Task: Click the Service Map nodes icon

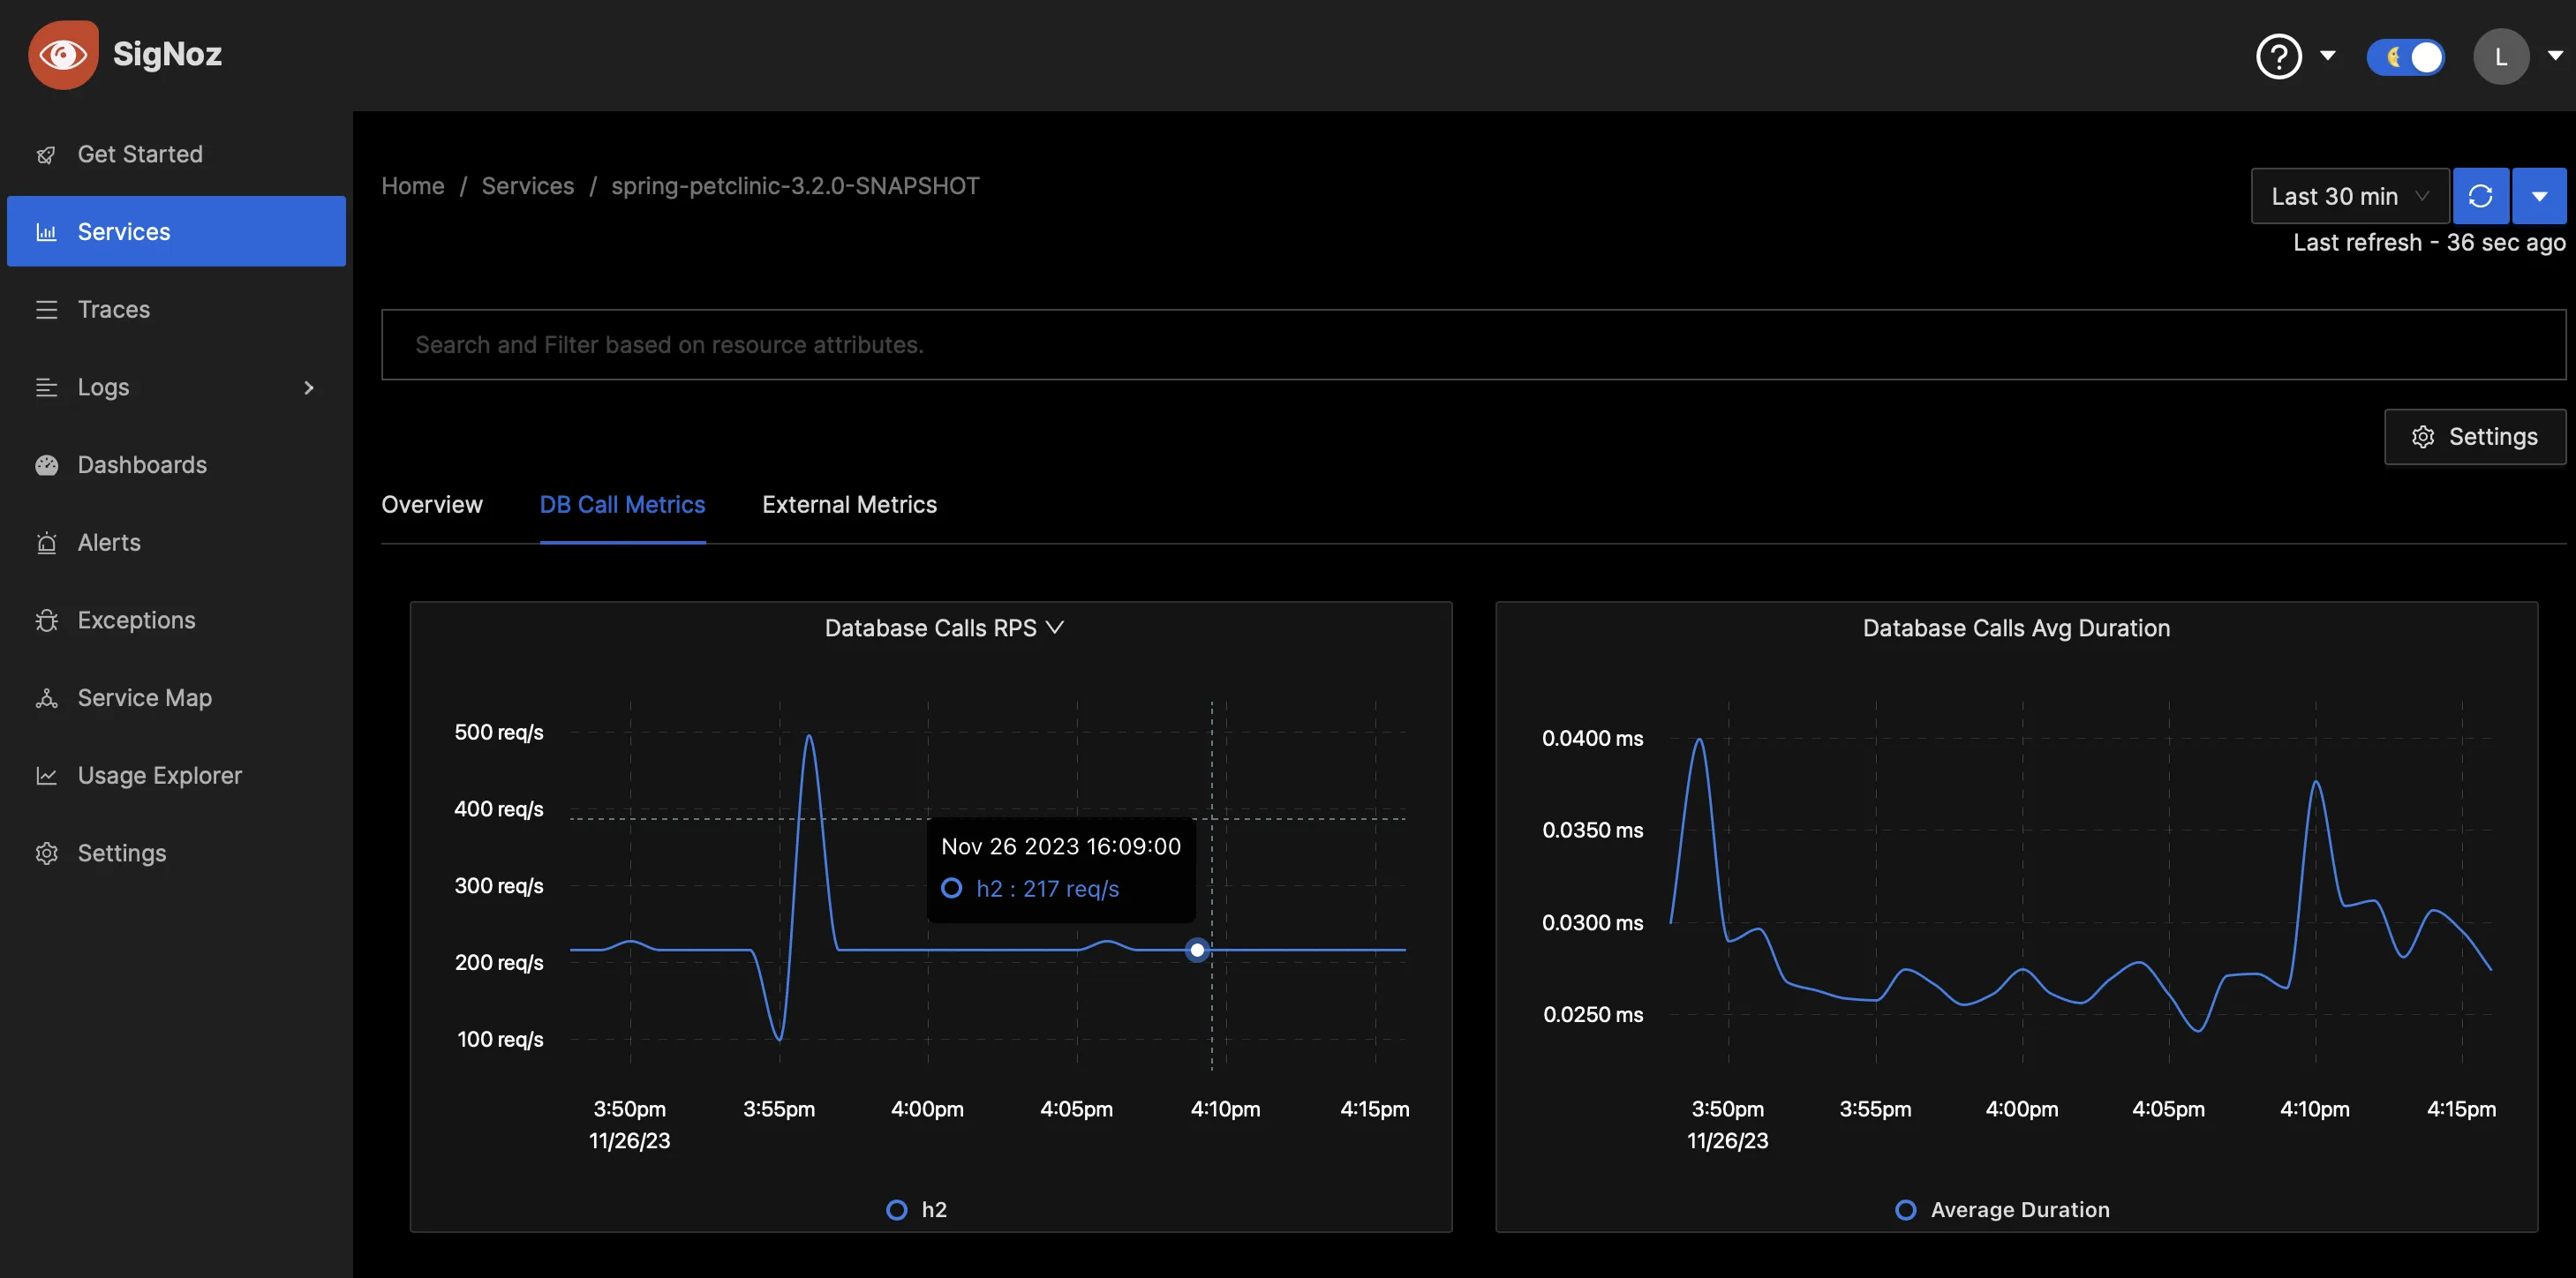Action: [x=46, y=698]
